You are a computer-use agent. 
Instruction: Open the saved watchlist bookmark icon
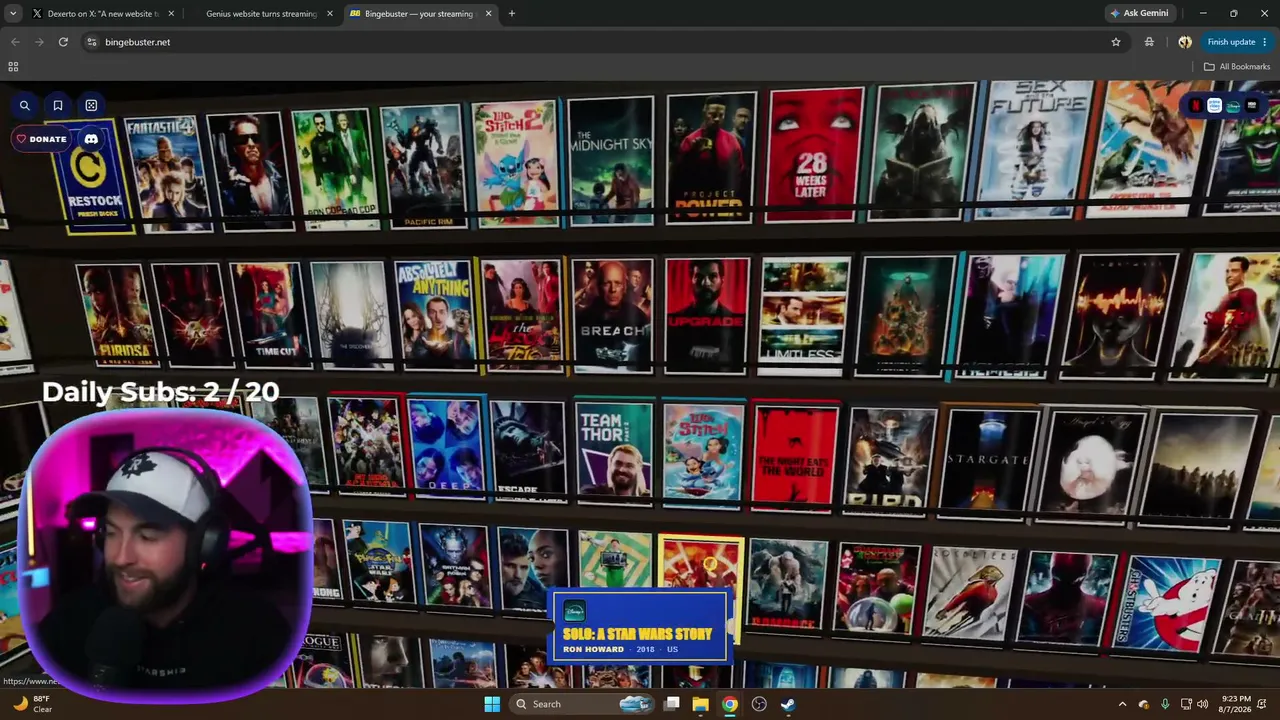click(58, 105)
